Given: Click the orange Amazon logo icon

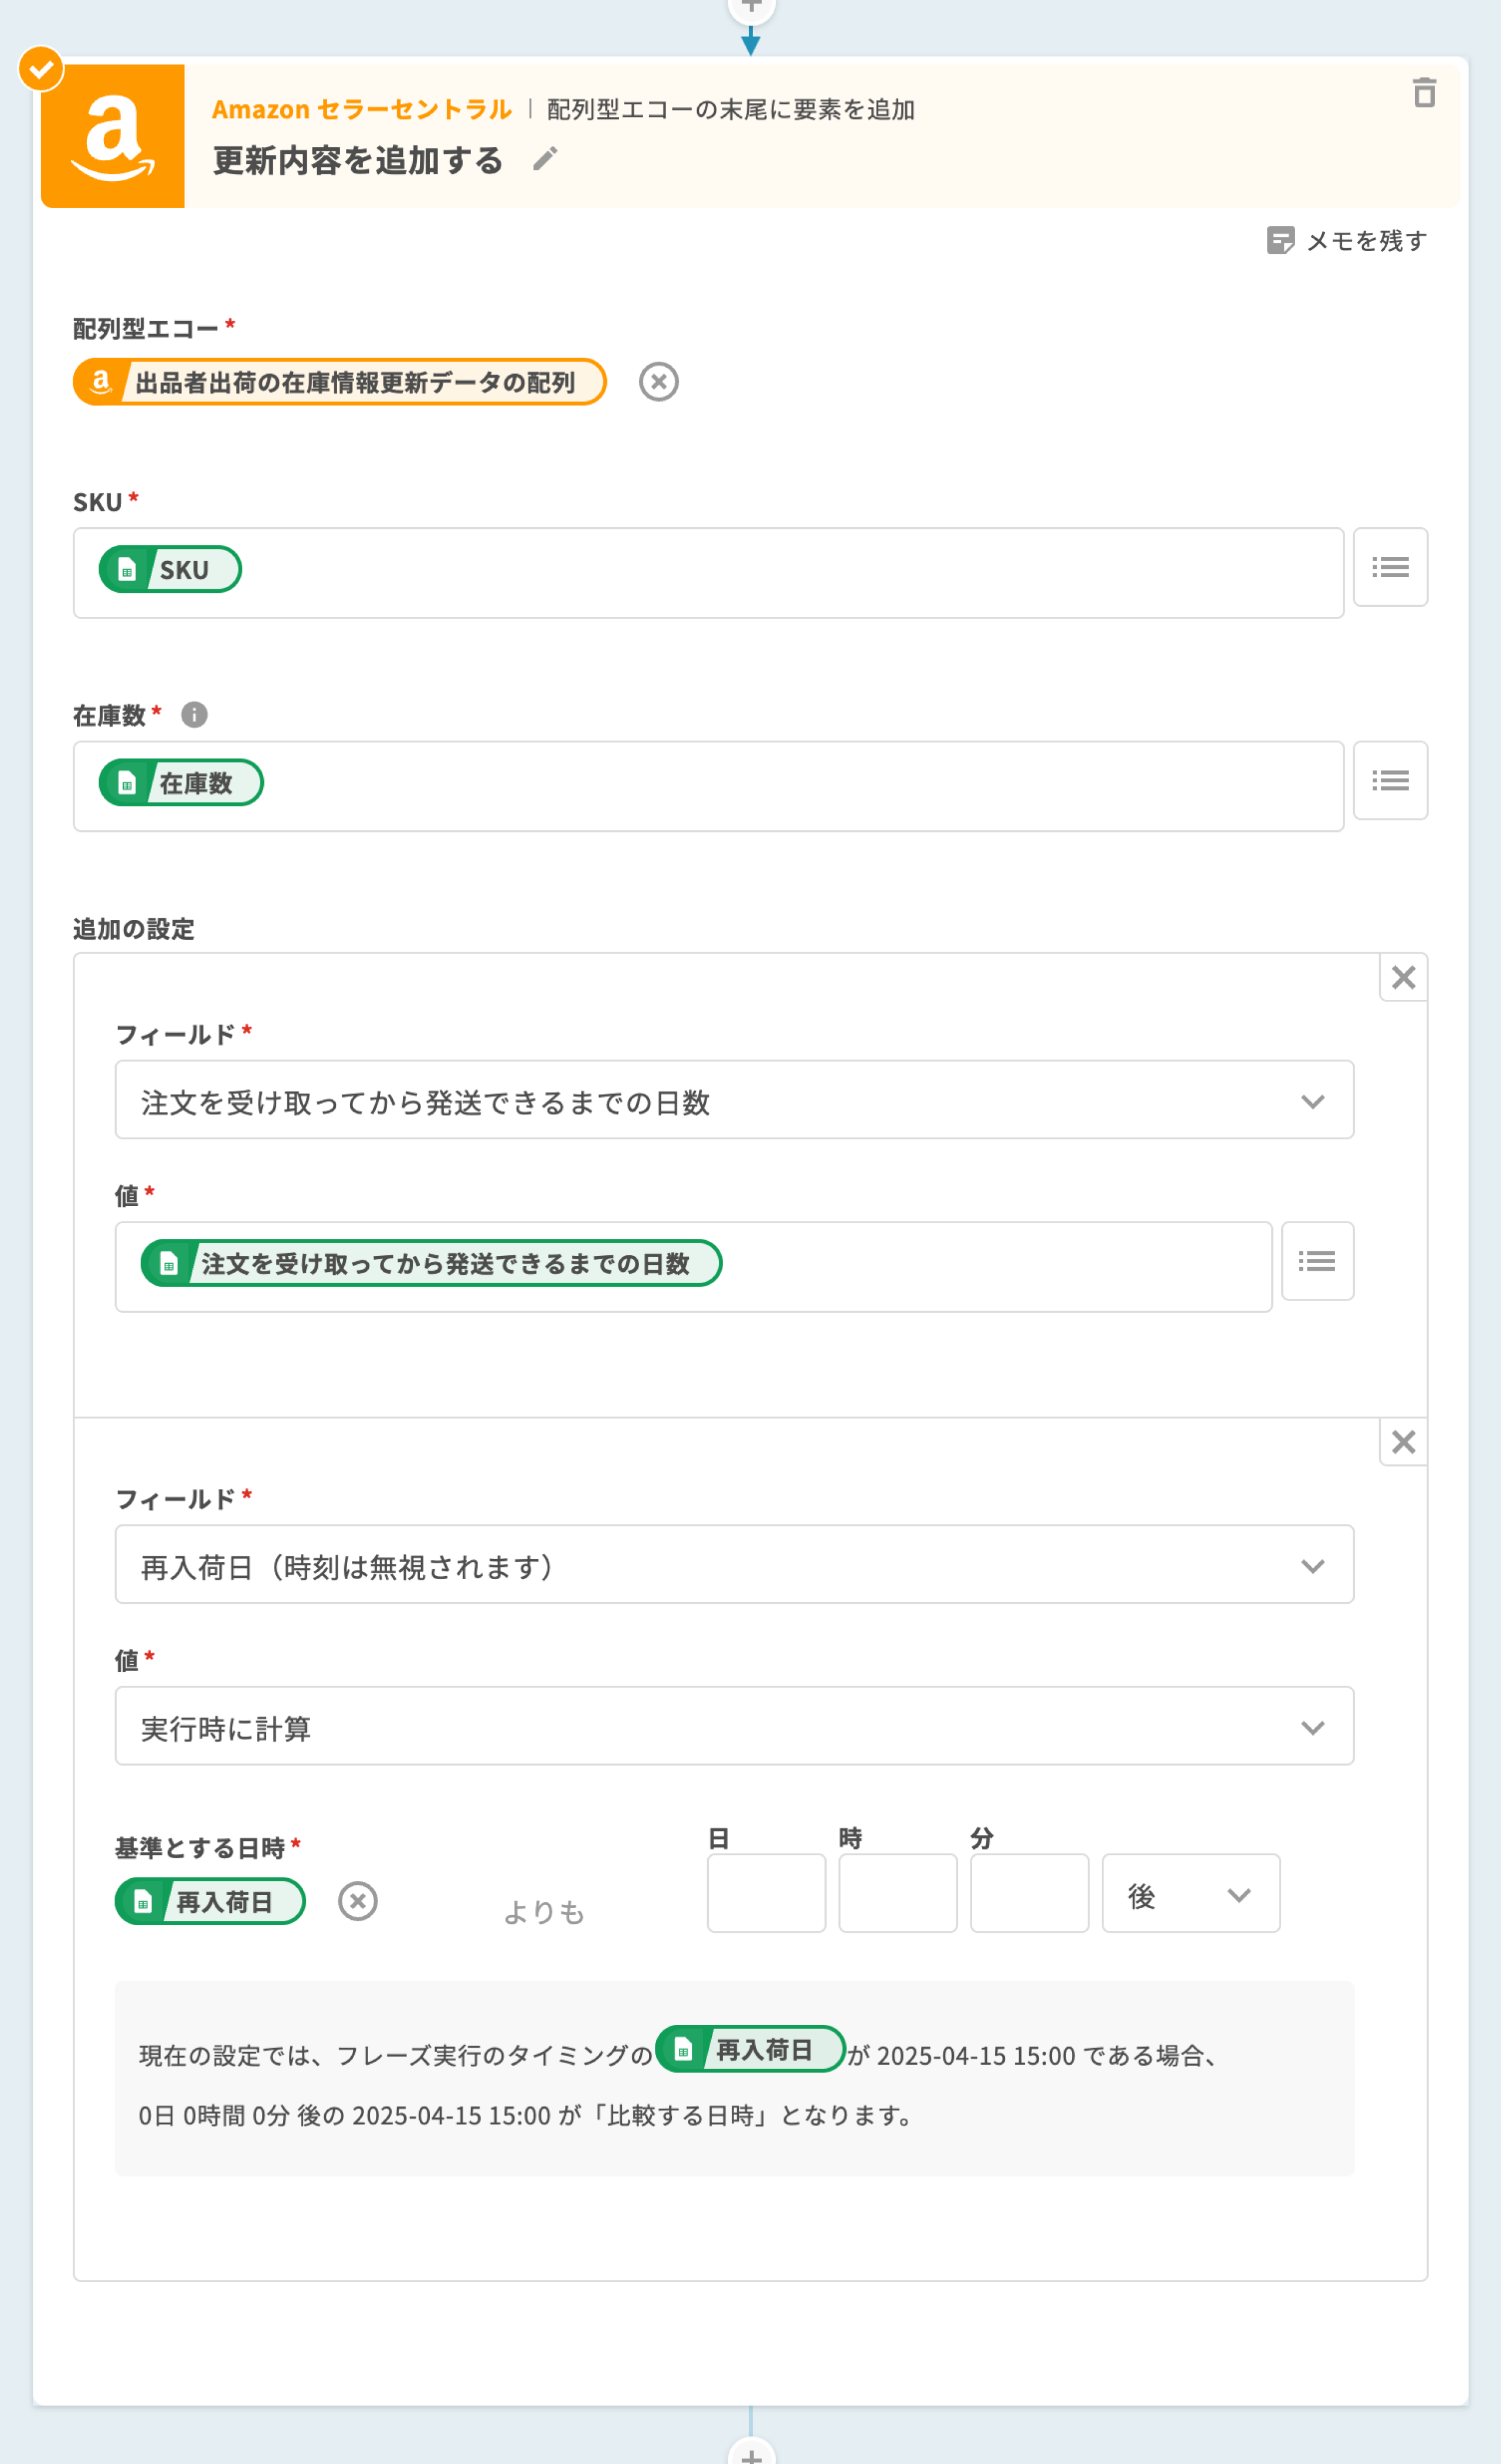Looking at the screenshot, I should pos(113,136).
